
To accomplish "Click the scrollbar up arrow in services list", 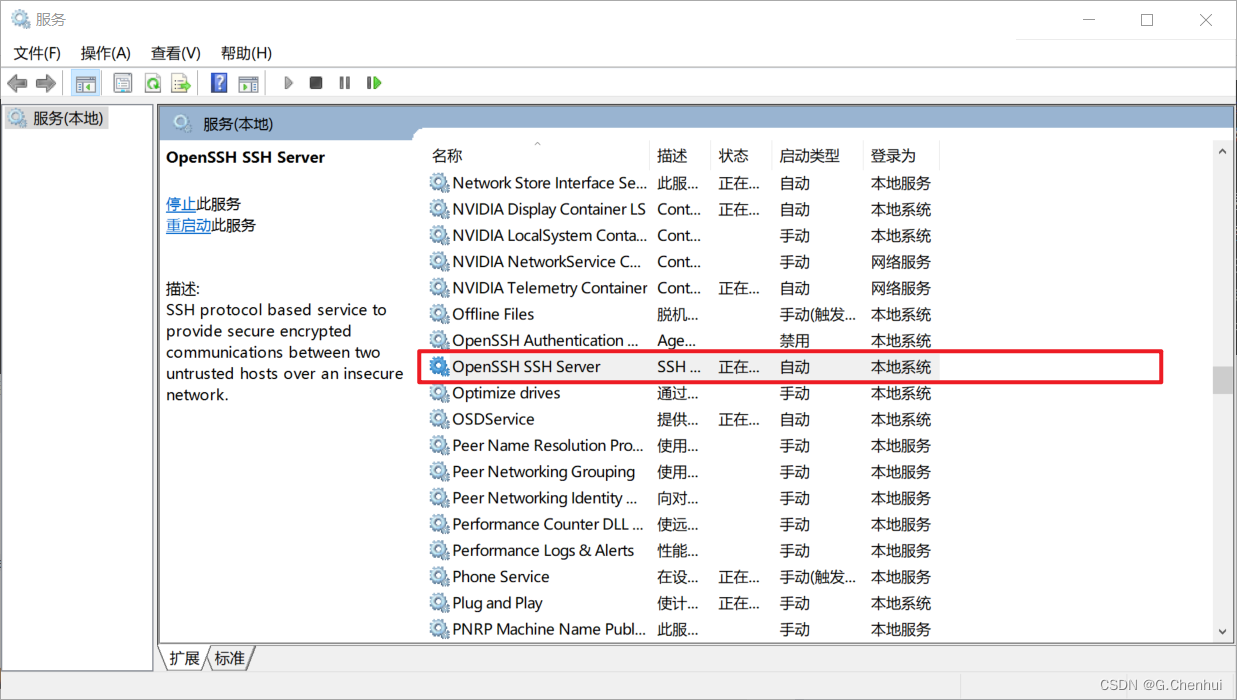I will (x=1222, y=151).
